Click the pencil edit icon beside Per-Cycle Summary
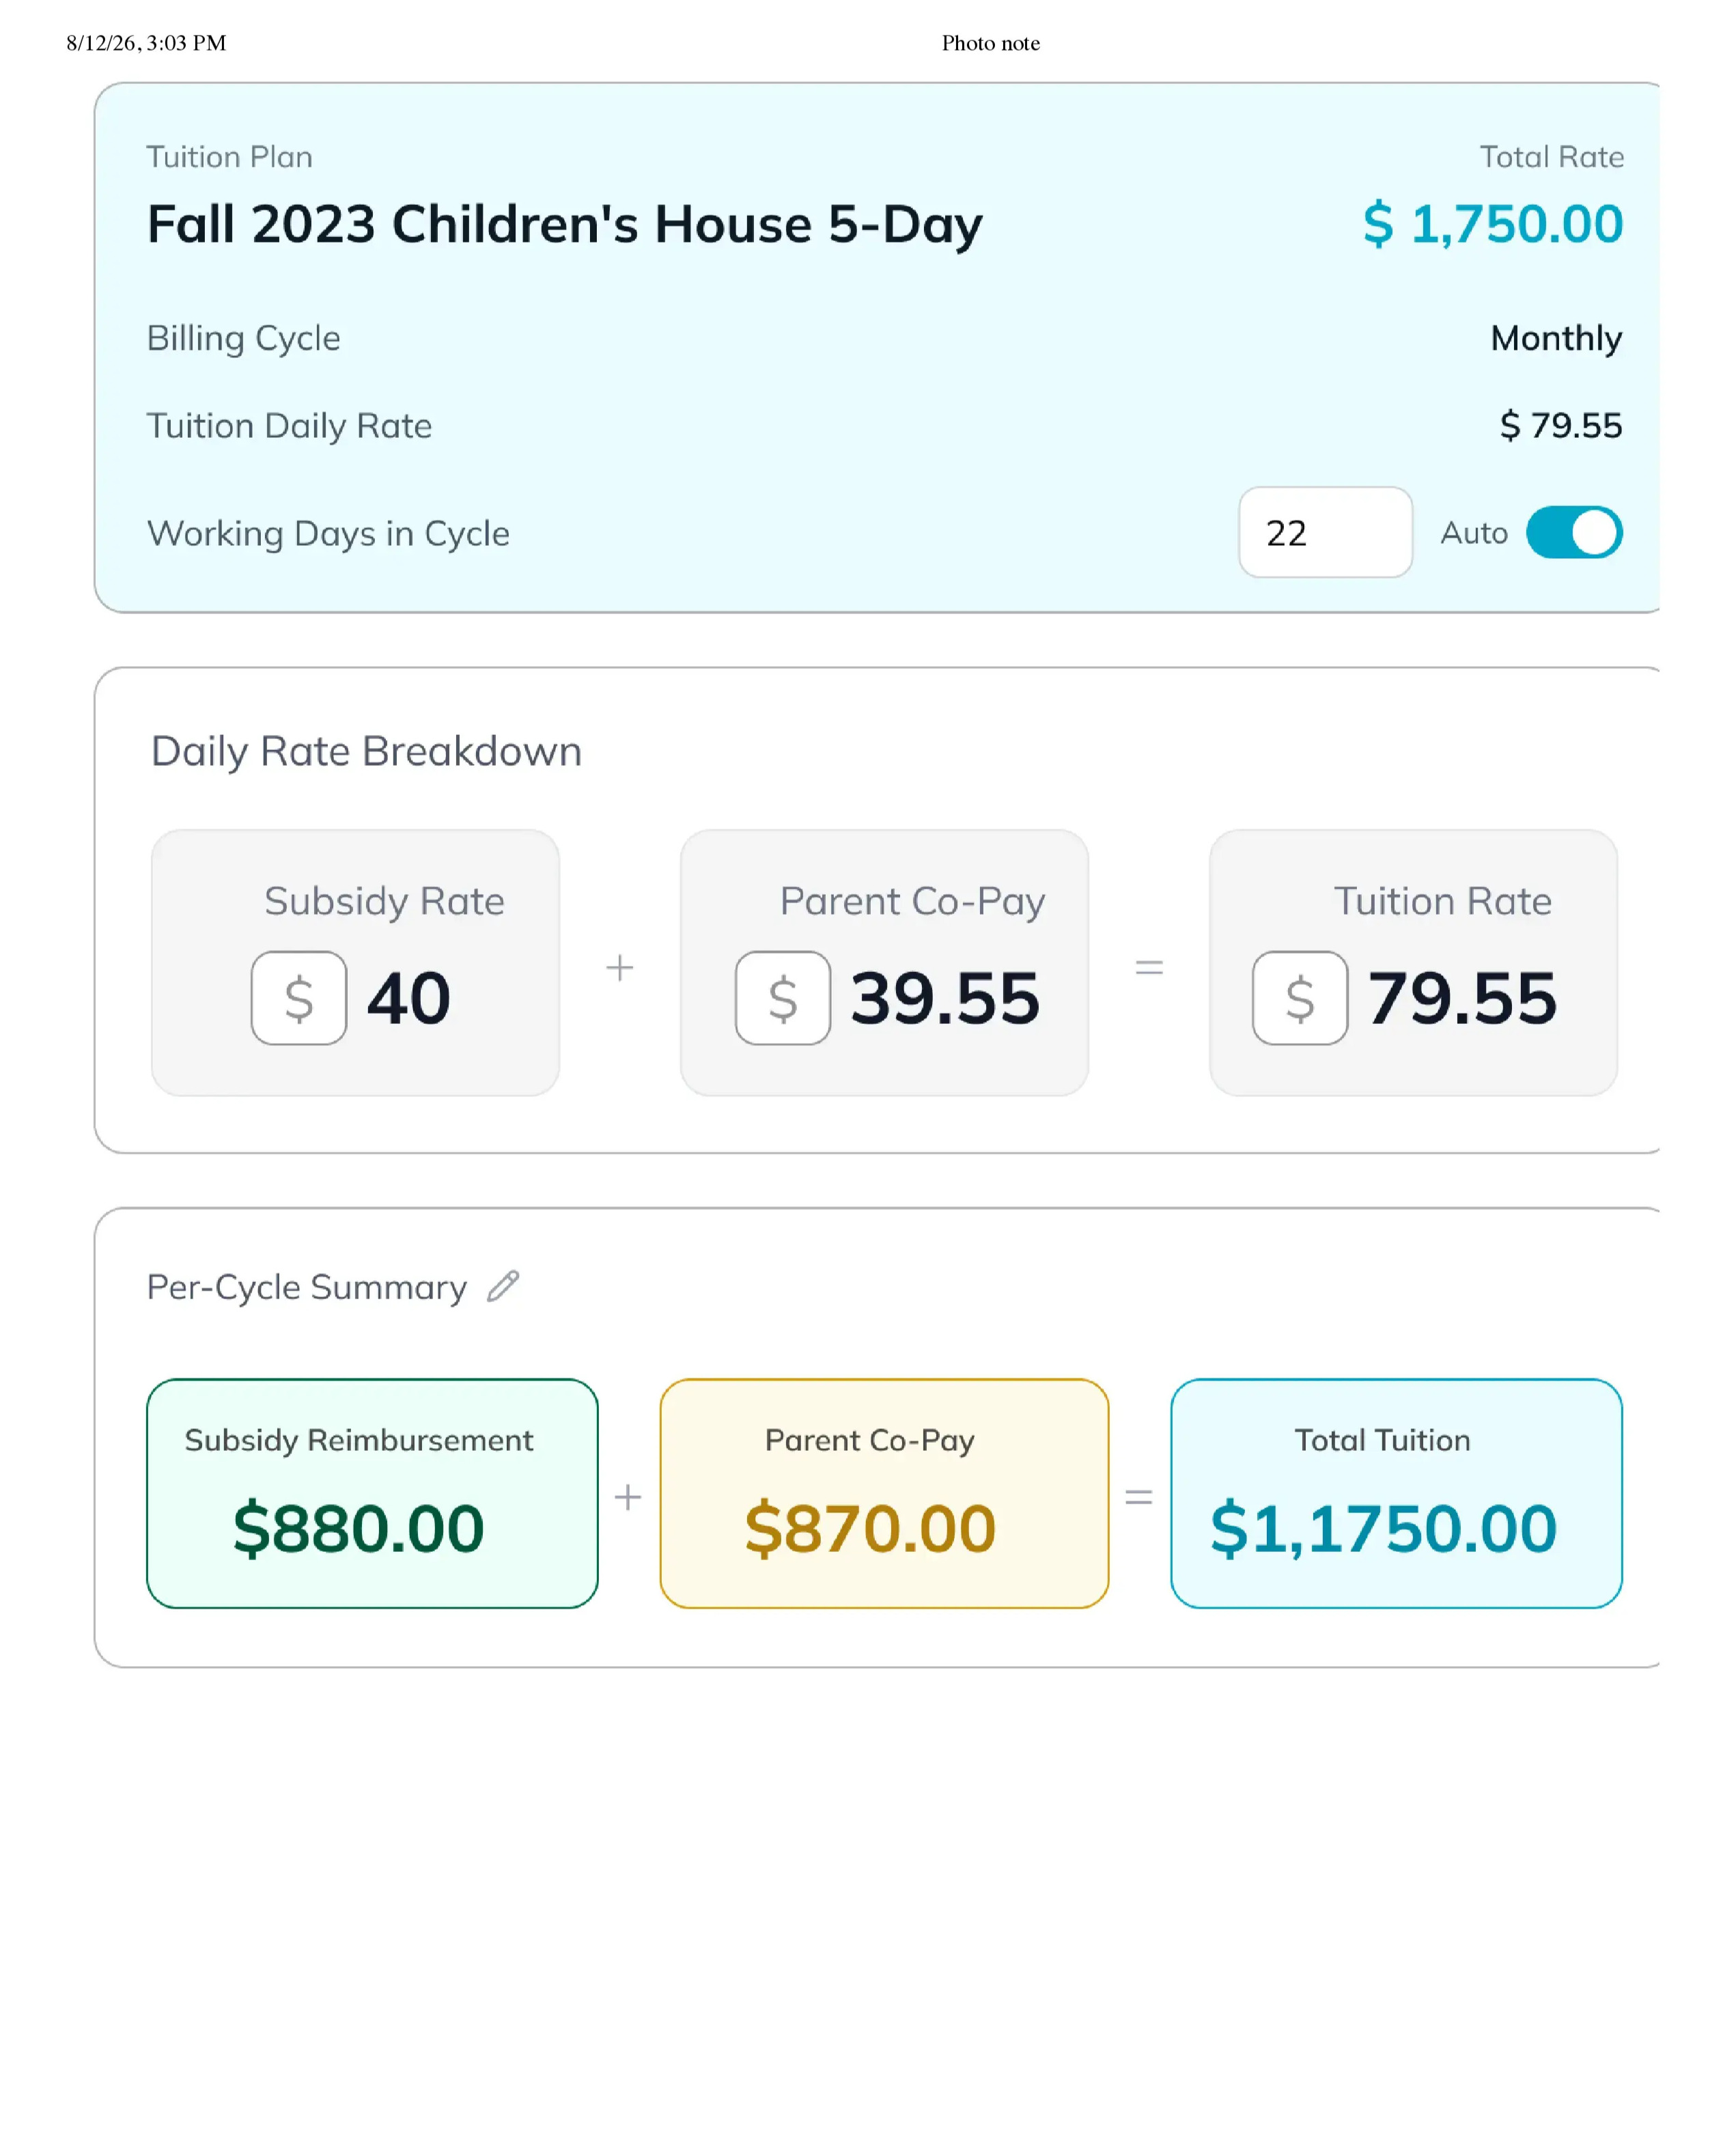 [x=503, y=1286]
